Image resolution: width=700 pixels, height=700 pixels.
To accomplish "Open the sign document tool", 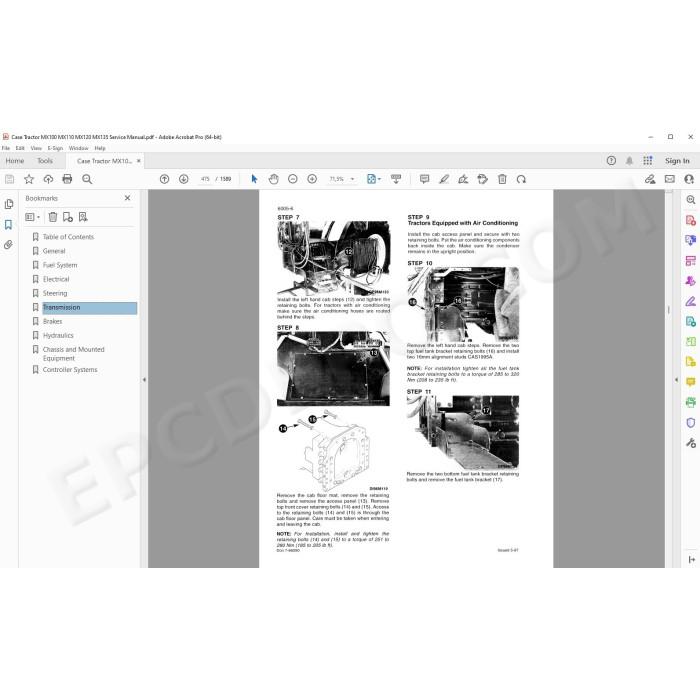I will 463,179.
